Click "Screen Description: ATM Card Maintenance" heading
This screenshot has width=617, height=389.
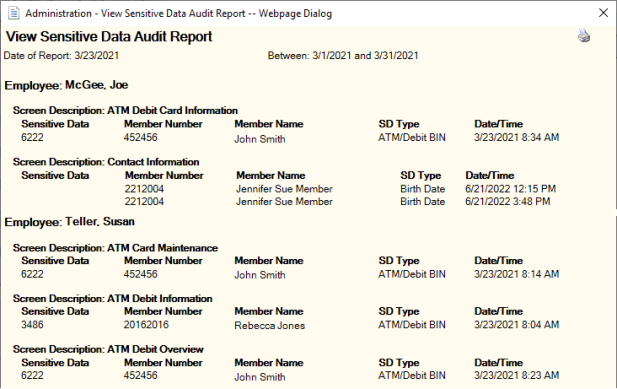[115, 248]
